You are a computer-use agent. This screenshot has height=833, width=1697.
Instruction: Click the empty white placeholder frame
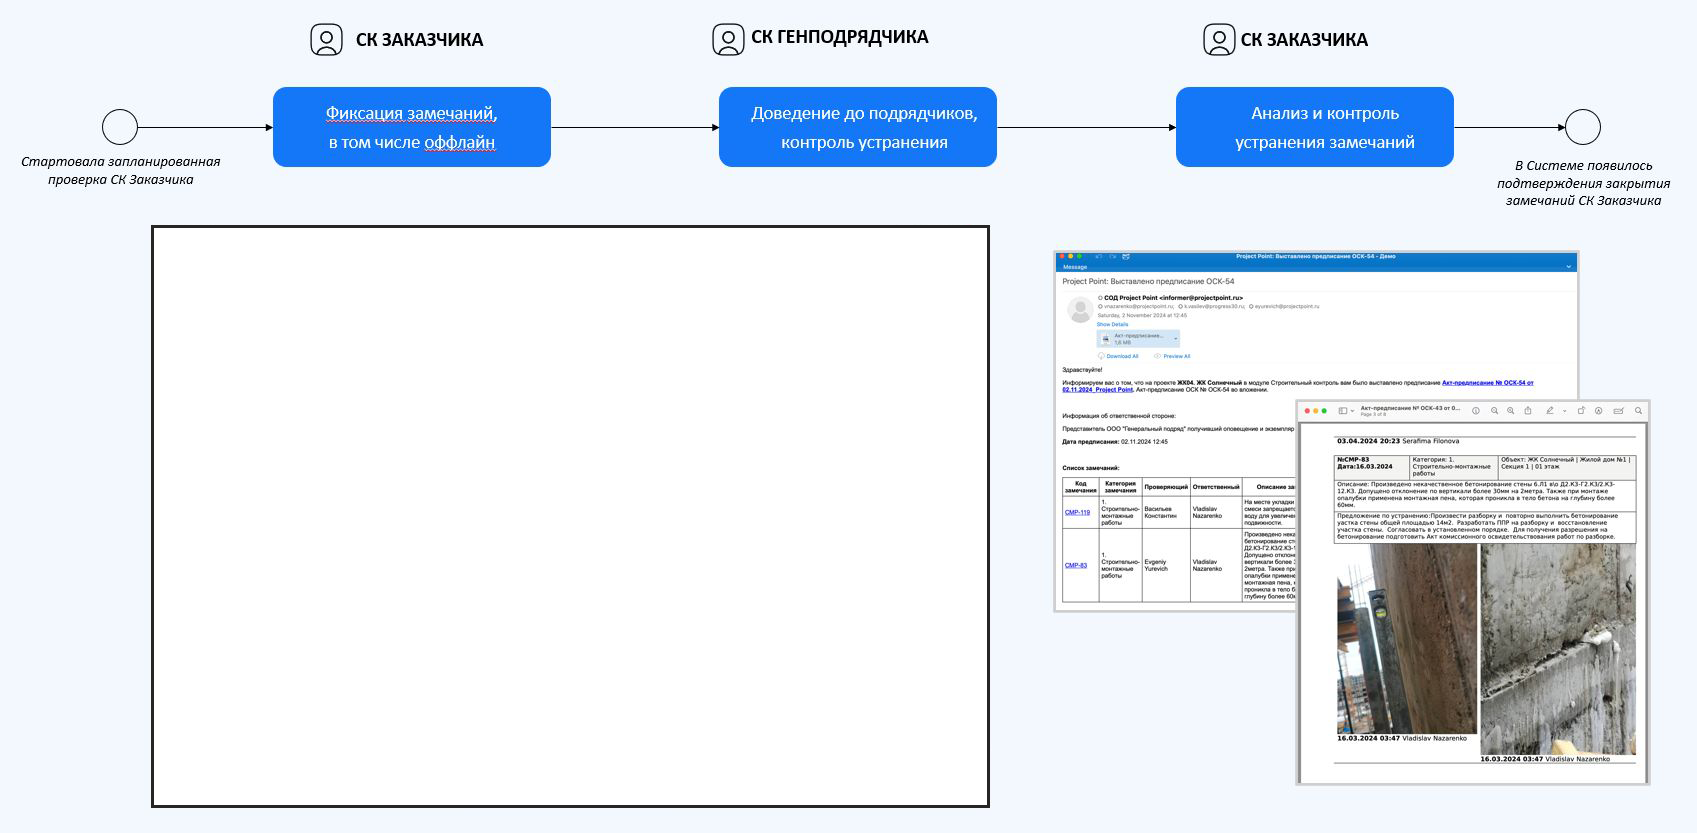tap(570, 516)
